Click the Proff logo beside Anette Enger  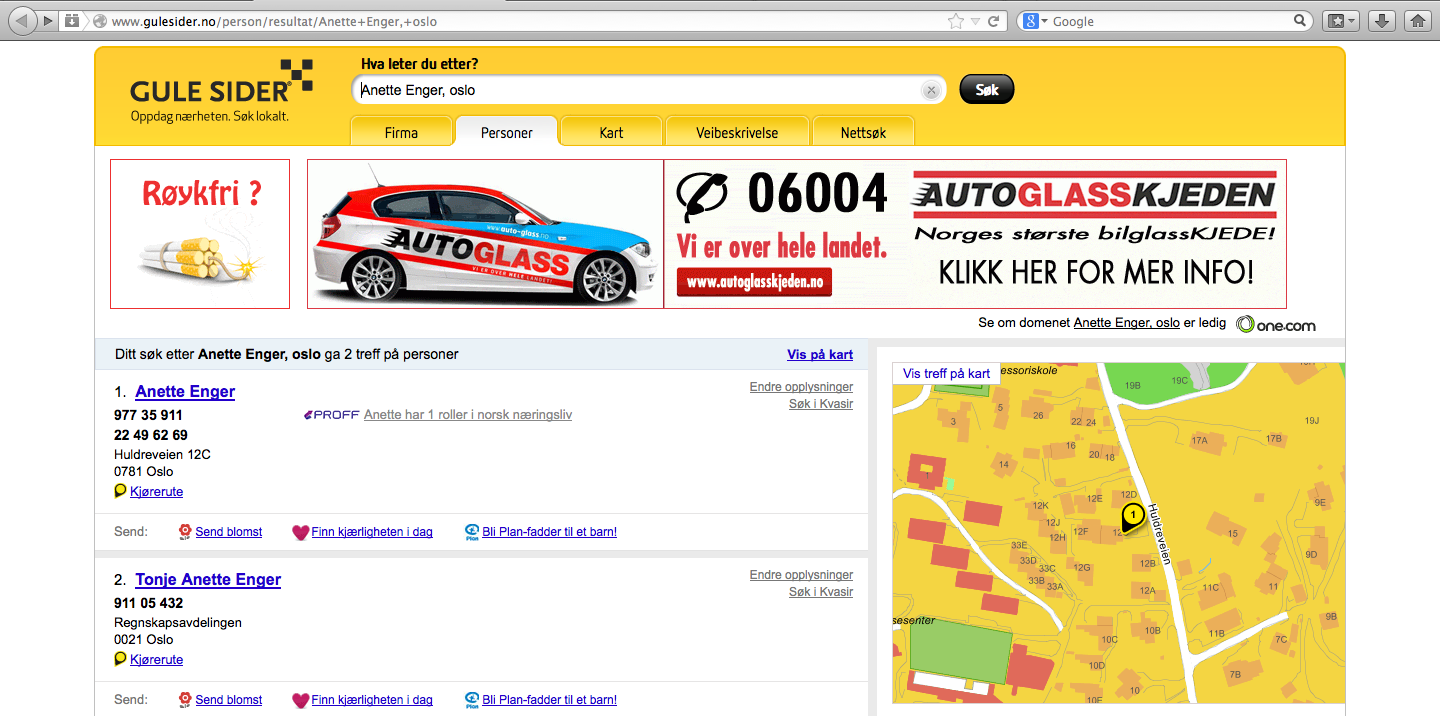click(x=330, y=415)
